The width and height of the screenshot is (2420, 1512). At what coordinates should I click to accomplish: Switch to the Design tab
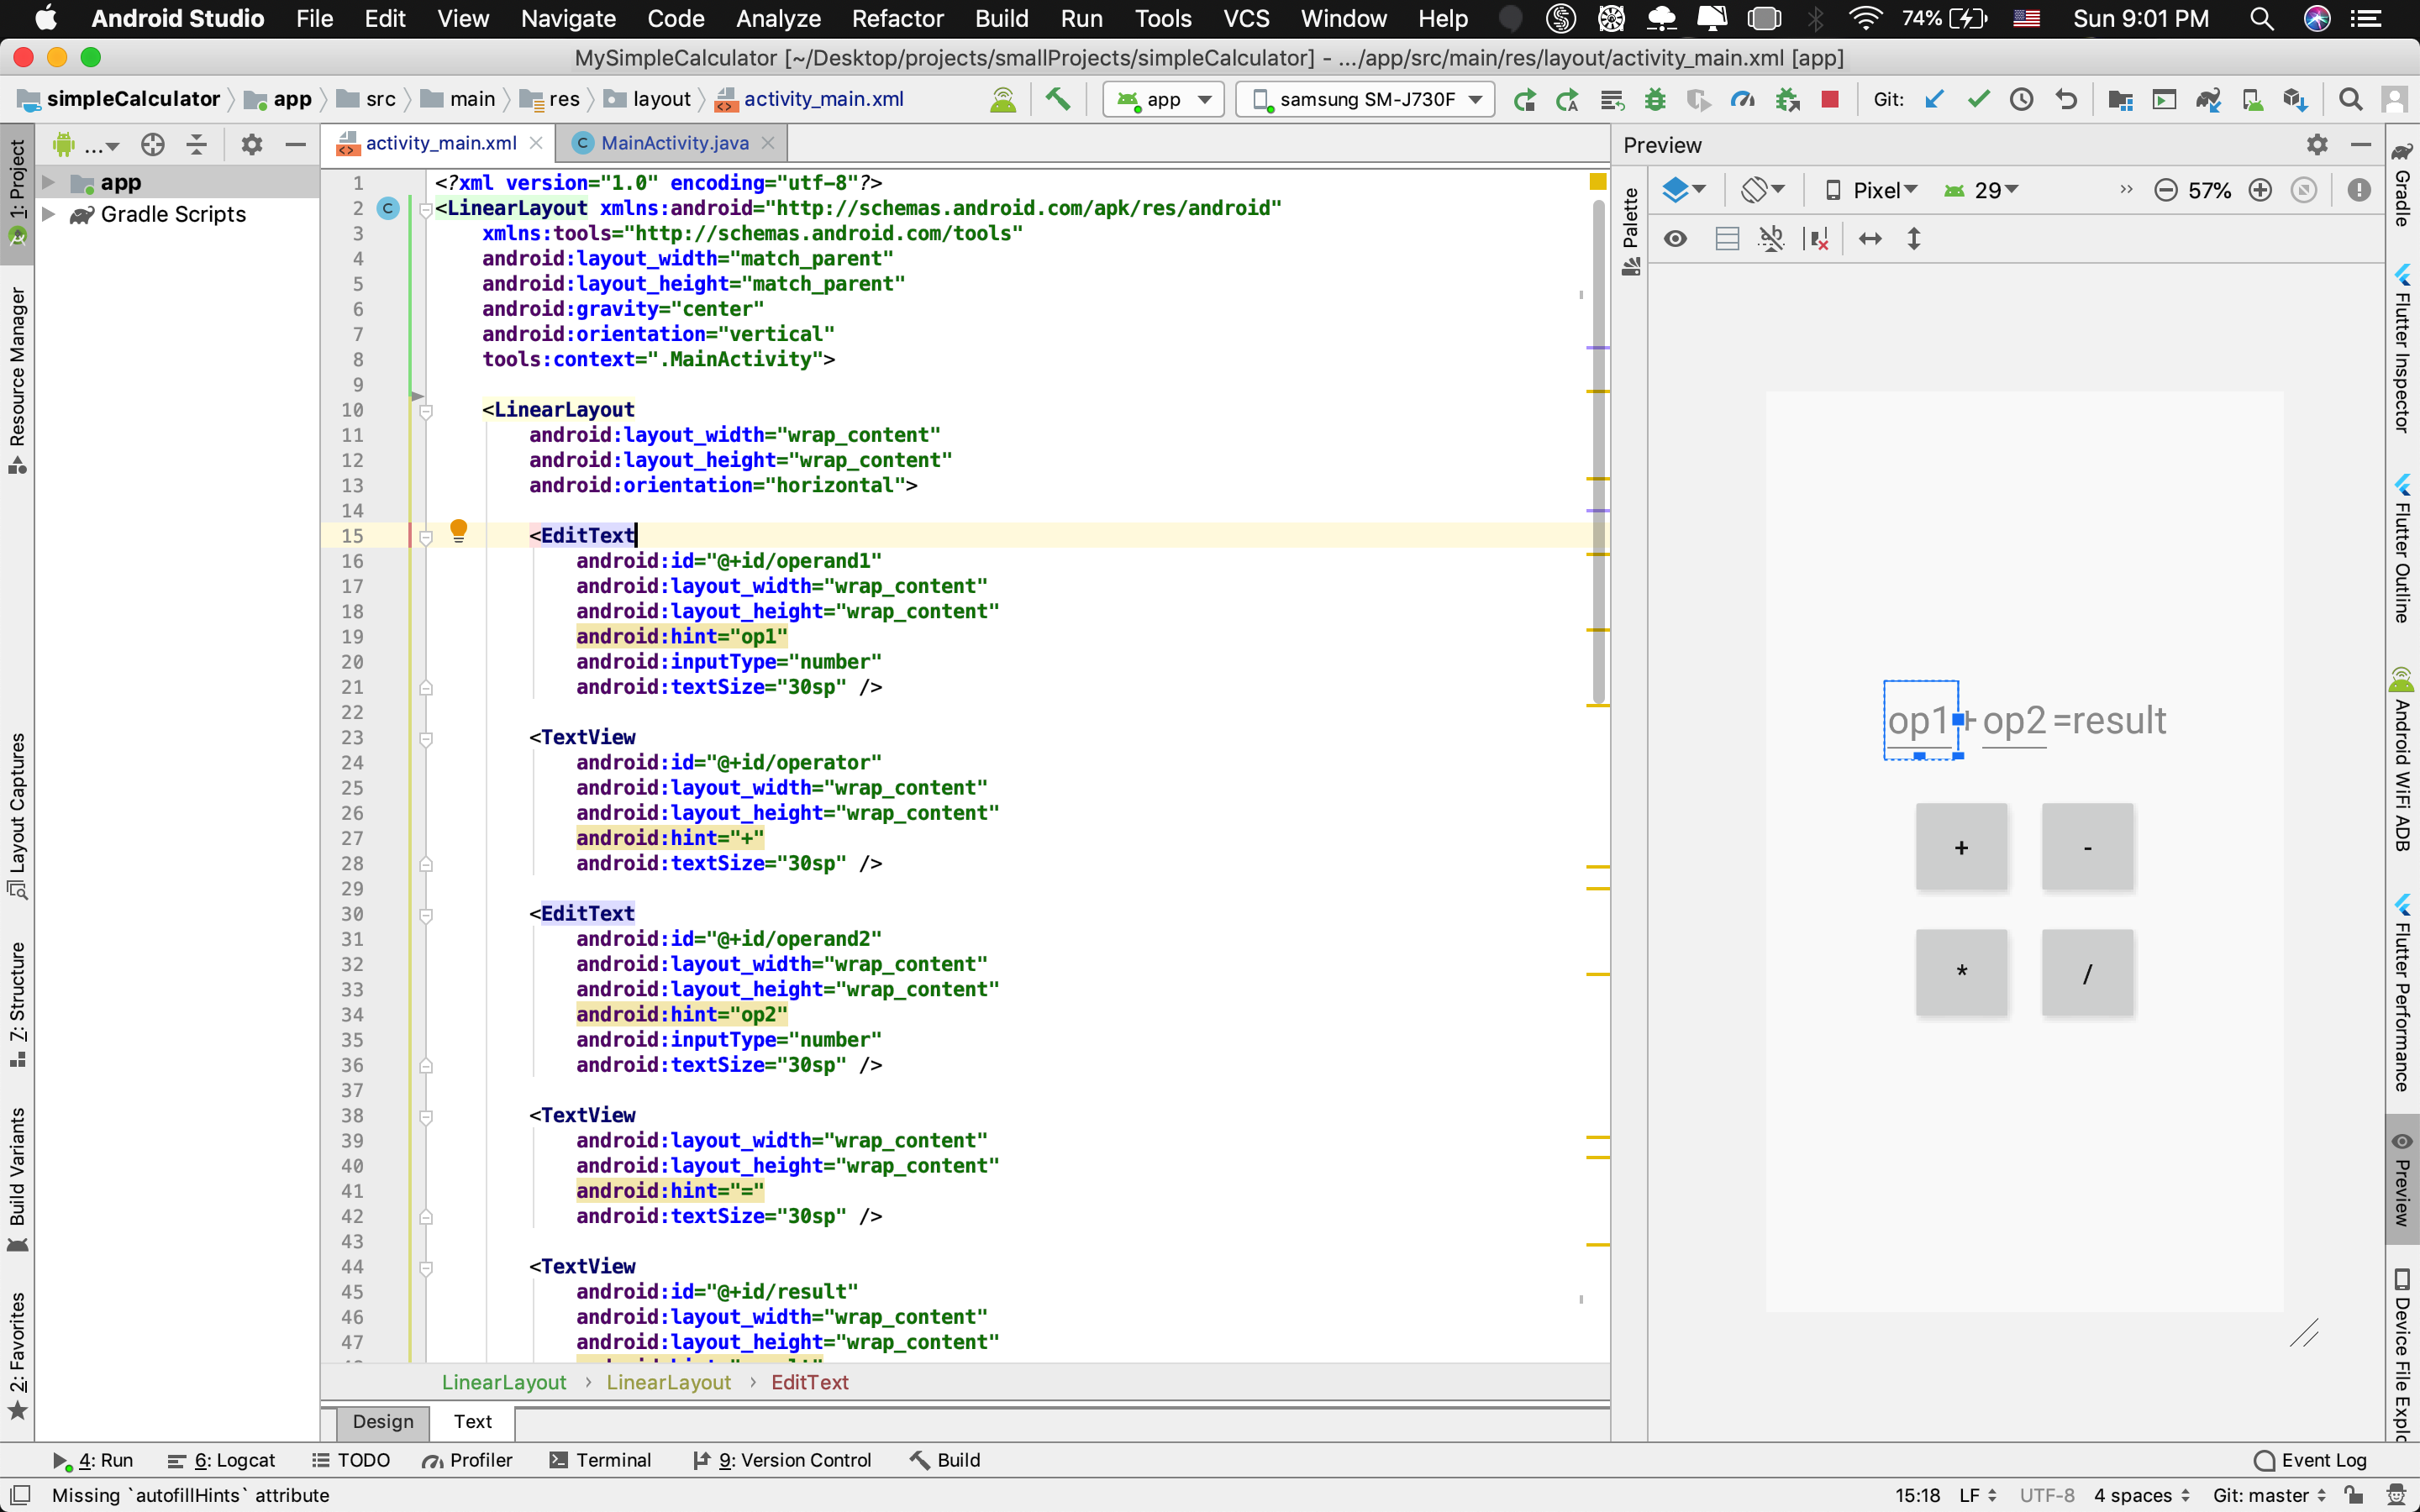pos(382,1421)
